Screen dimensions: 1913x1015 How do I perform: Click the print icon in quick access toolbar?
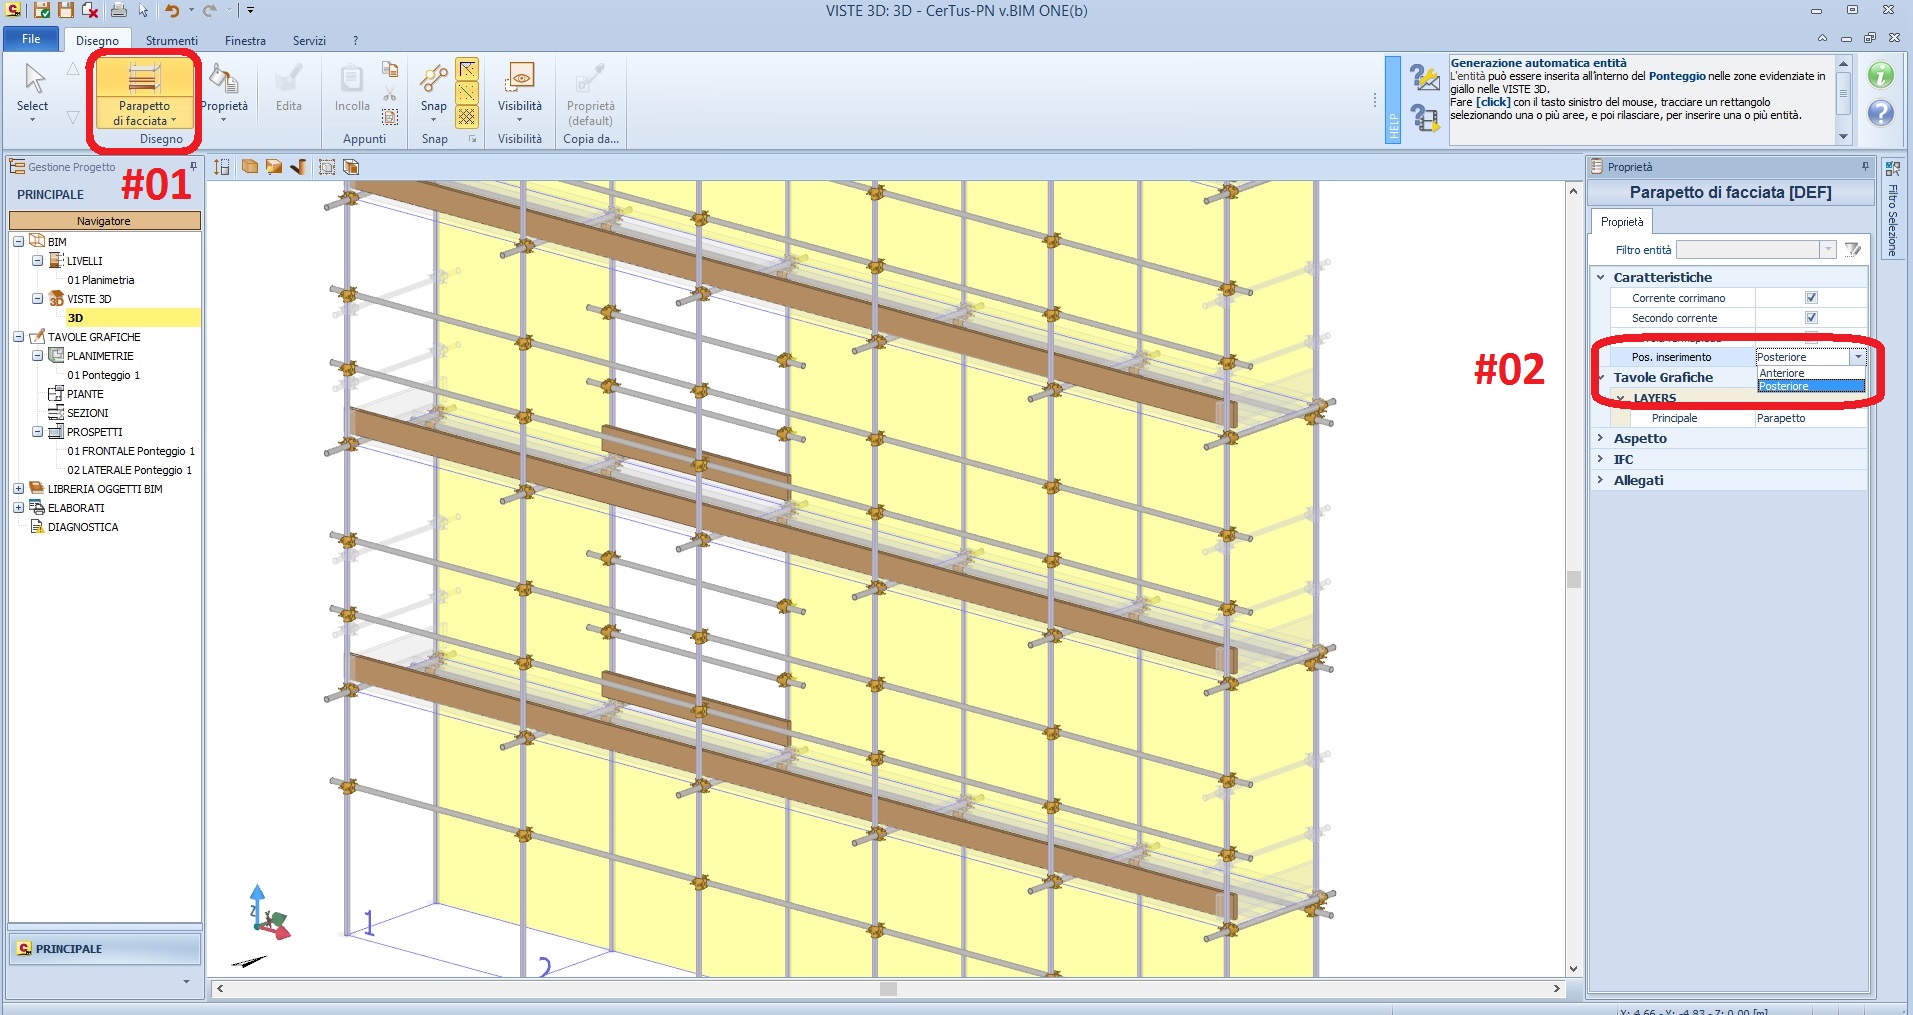click(x=119, y=11)
